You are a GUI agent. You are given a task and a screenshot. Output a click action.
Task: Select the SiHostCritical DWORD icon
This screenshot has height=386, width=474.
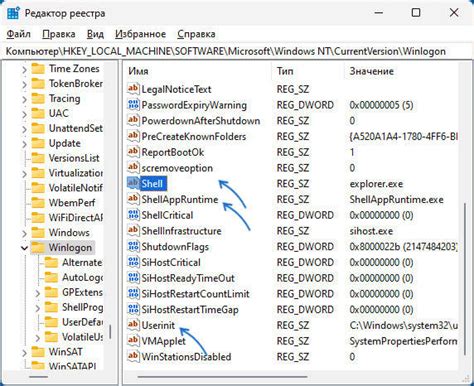(133, 262)
